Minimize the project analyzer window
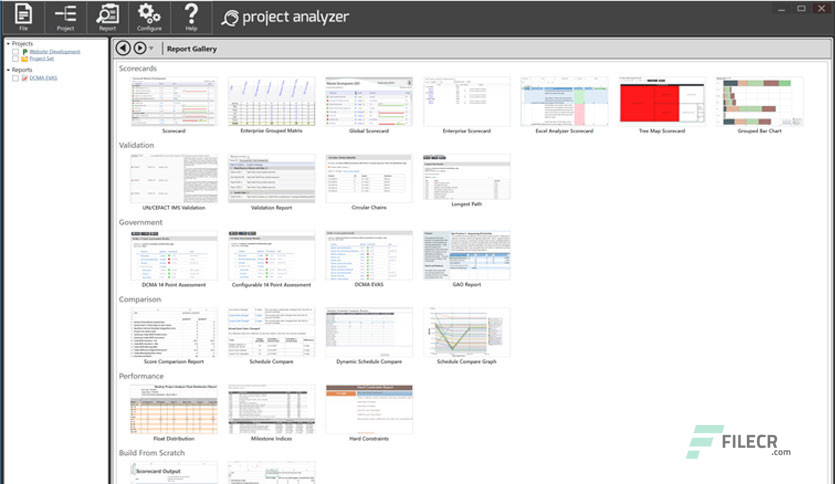Image resolution: width=836 pixels, height=484 pixels. [x=781, y=9]
